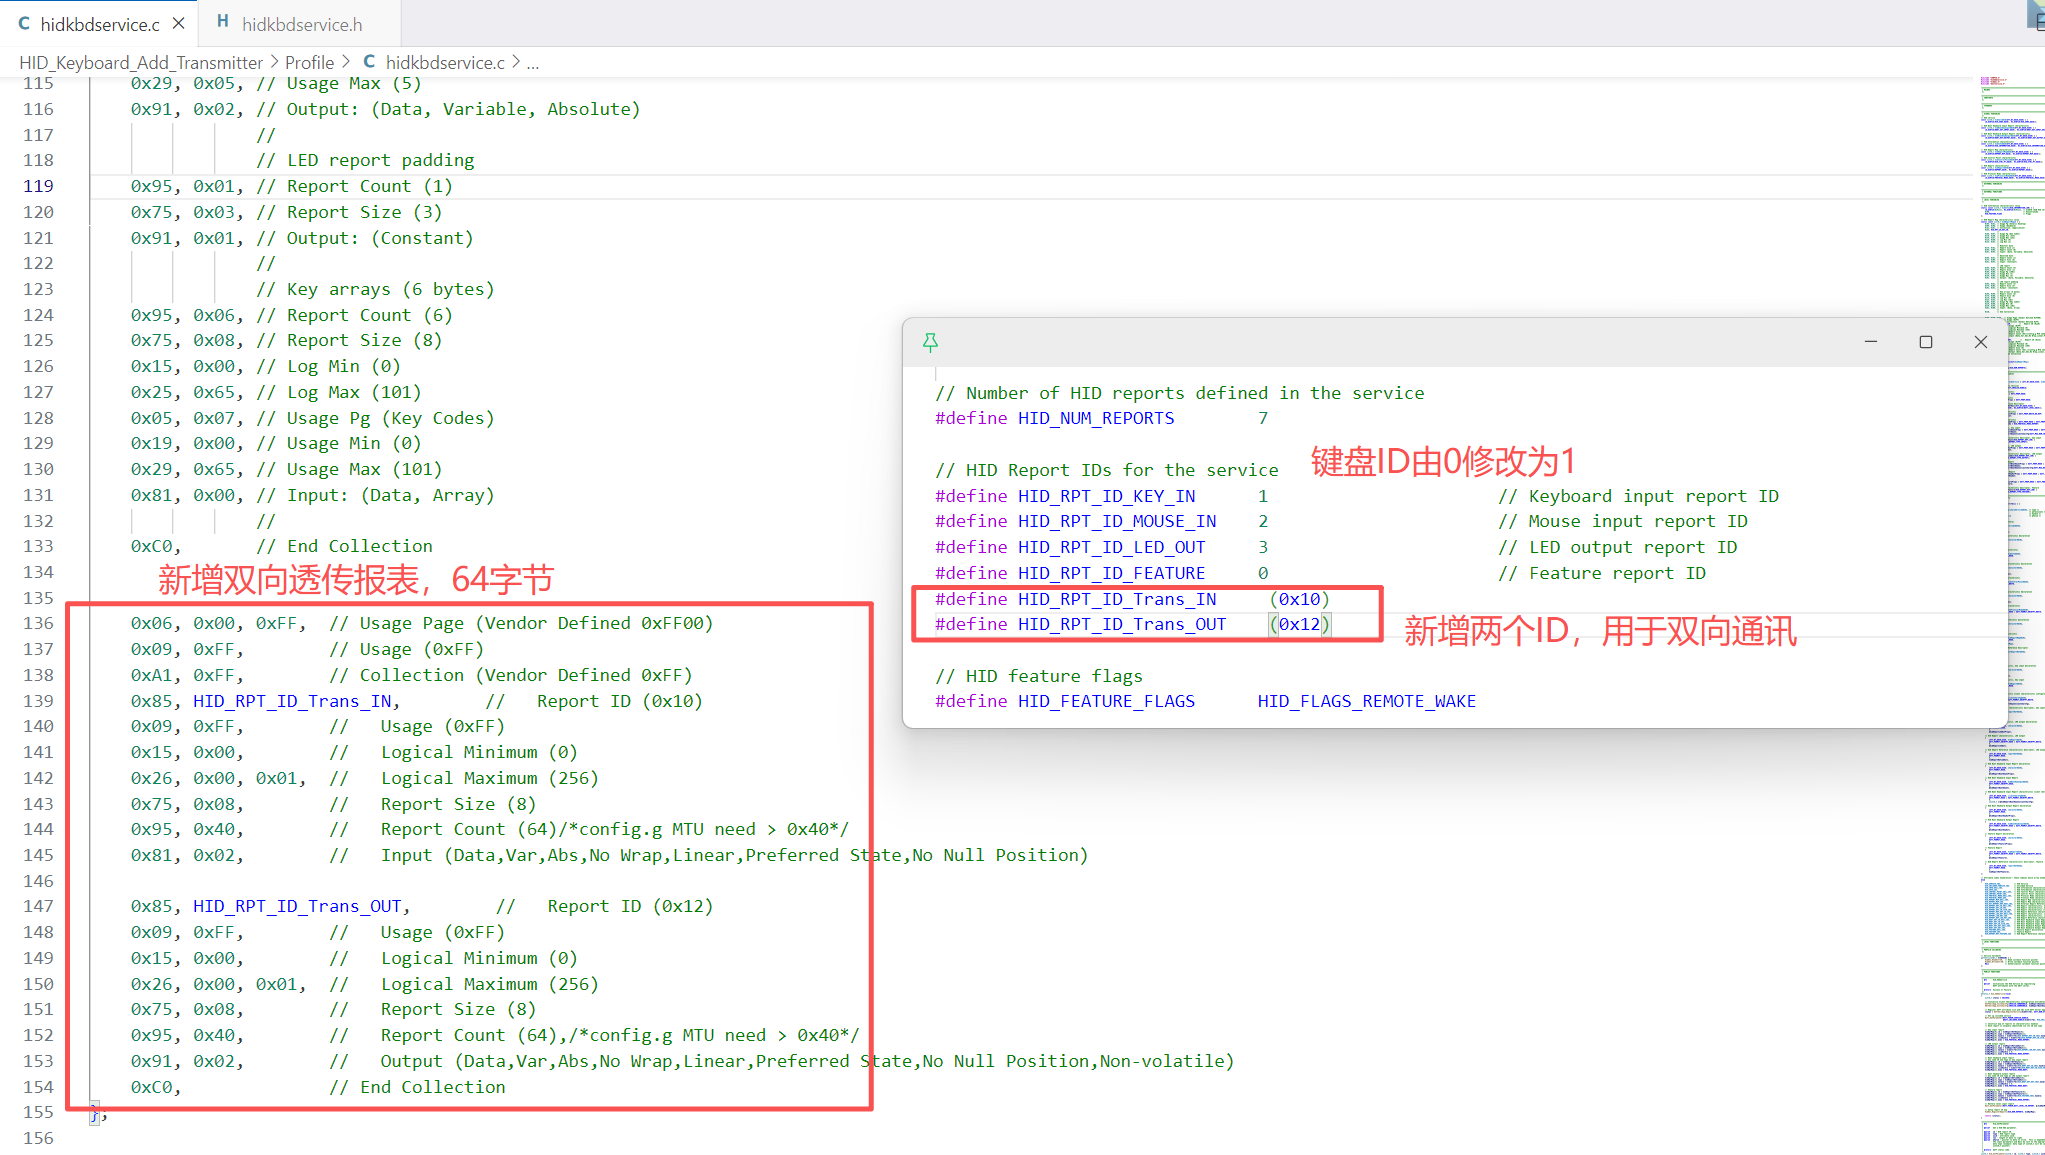Click HID_FLAGS_REMOTE_WAKE in the popup window
This screenshot has width=2045, height=1155.
pos(1366,701)
